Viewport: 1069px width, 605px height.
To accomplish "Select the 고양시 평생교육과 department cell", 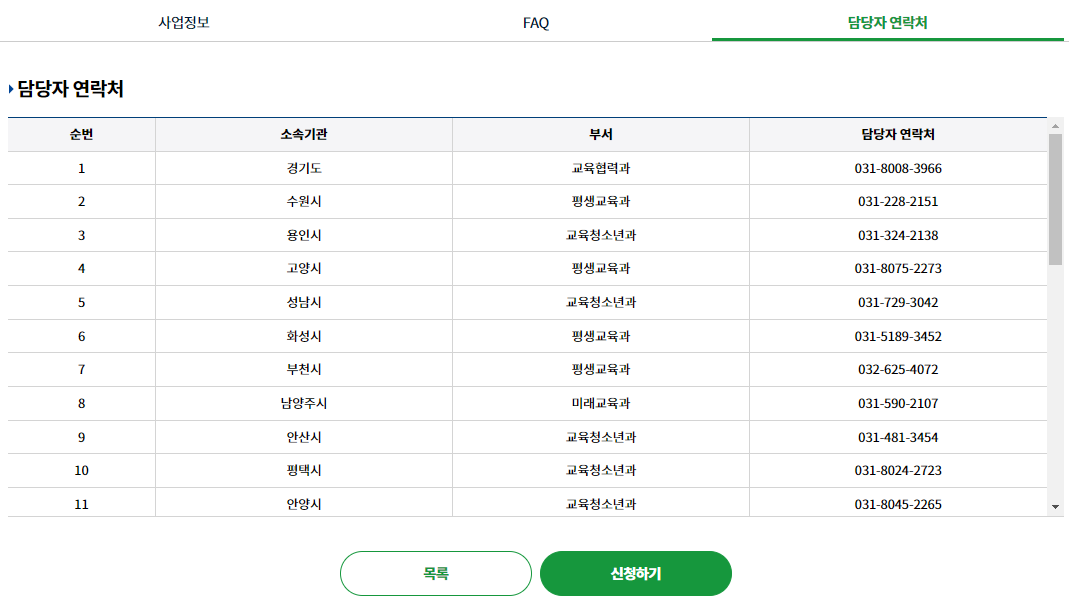I will [x=600, y=269].
